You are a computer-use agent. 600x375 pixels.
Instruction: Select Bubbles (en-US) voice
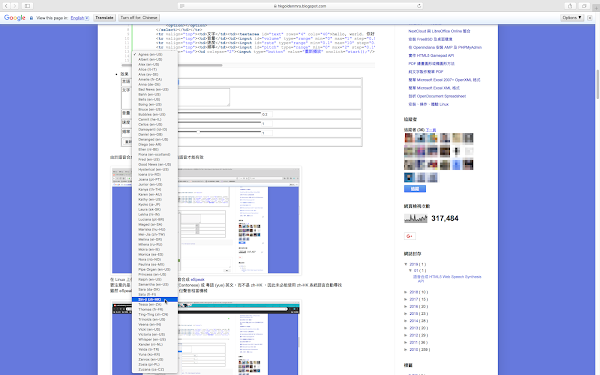tap(155, 114)
